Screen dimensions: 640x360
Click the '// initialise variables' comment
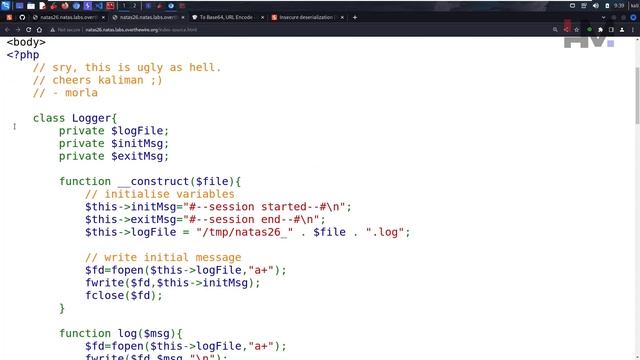160,194
